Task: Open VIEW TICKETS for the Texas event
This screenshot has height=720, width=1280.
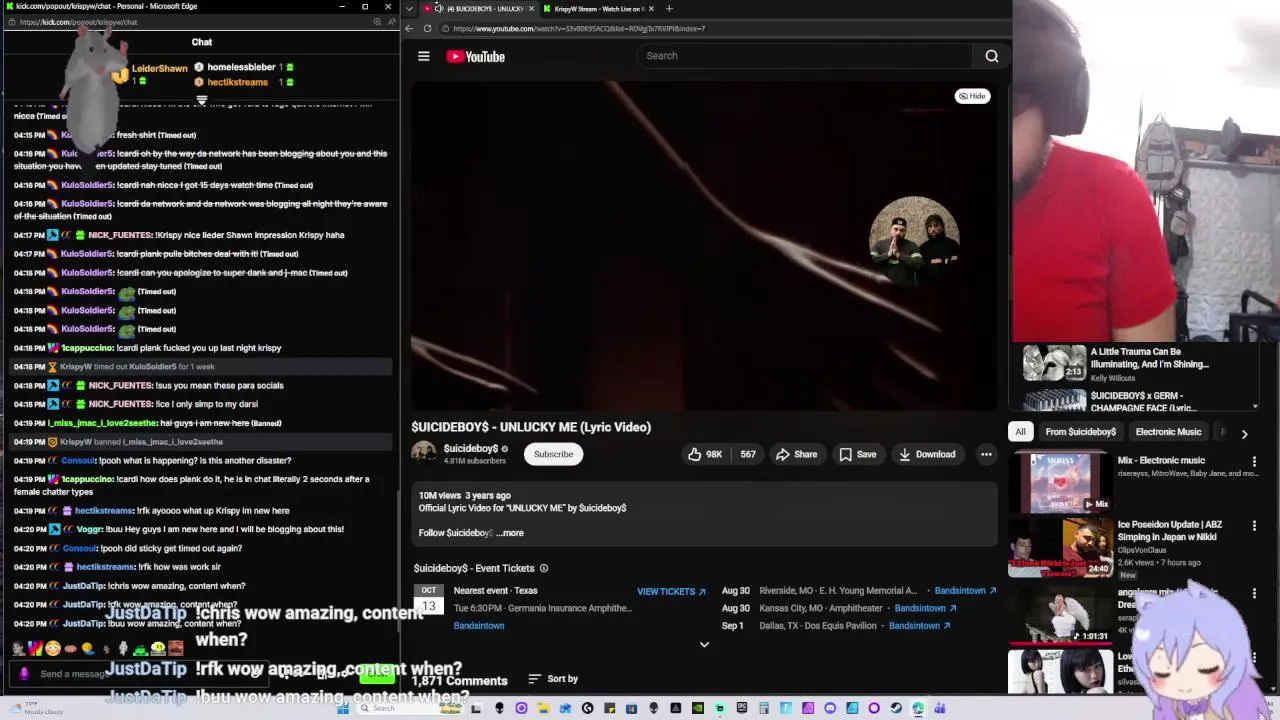Action: [671, 591]
